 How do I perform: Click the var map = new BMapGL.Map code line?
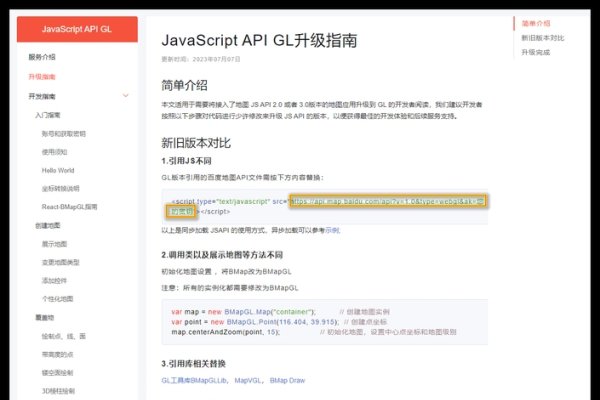pyautogui.click(x=280, y=312)
